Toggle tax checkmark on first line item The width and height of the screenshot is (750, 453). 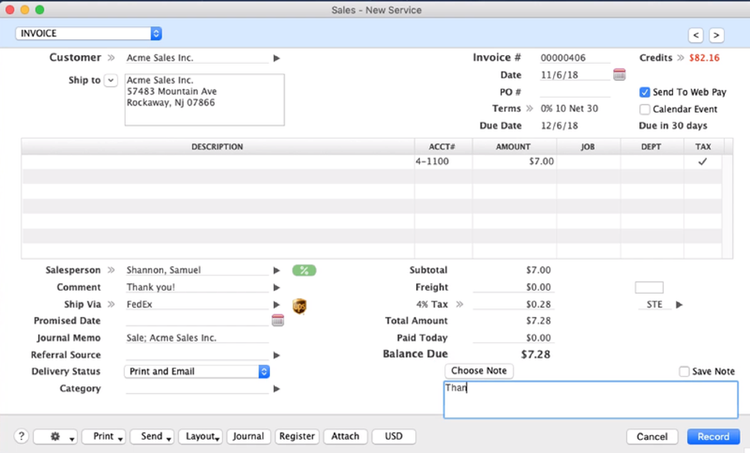point(702,162)
